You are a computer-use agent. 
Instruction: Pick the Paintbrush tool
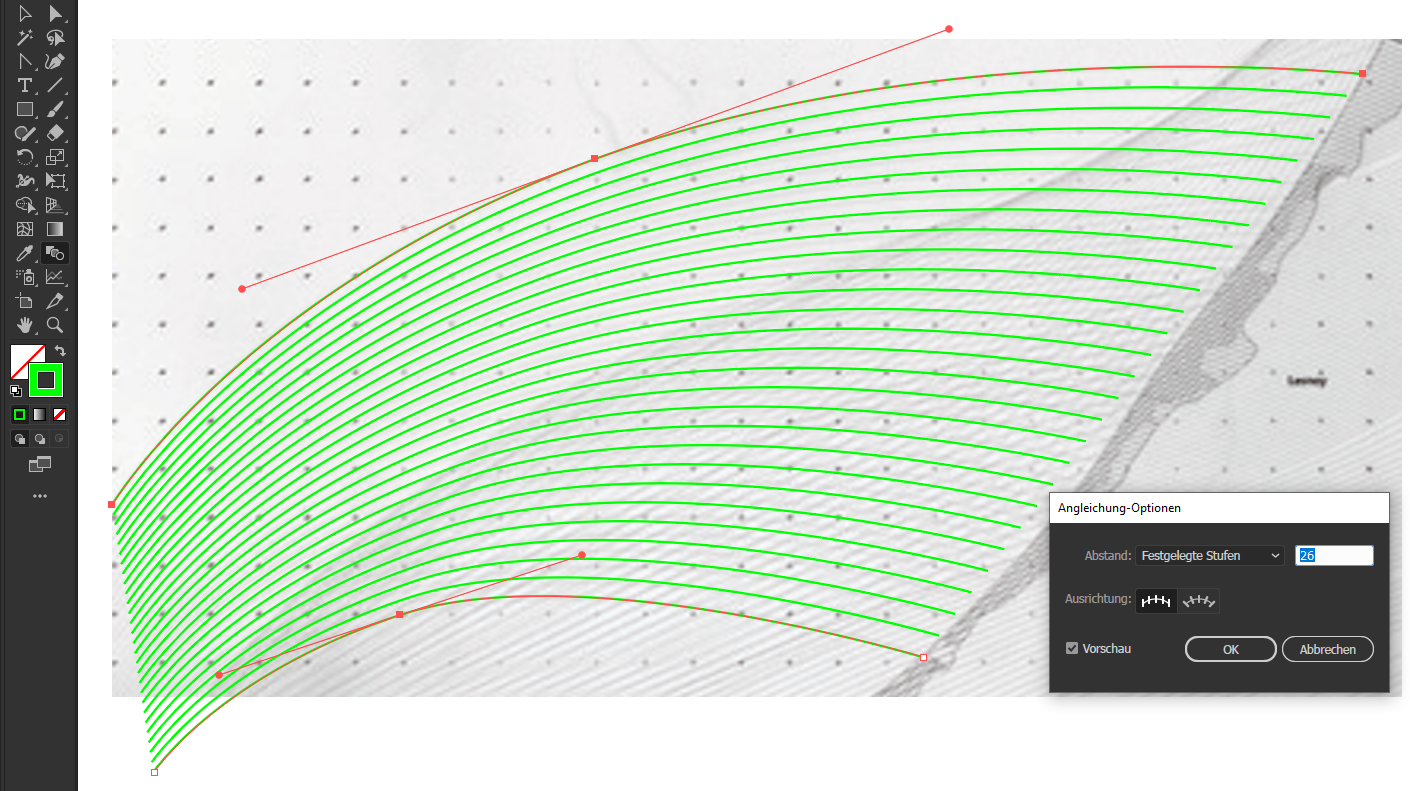tap(56, 110)
